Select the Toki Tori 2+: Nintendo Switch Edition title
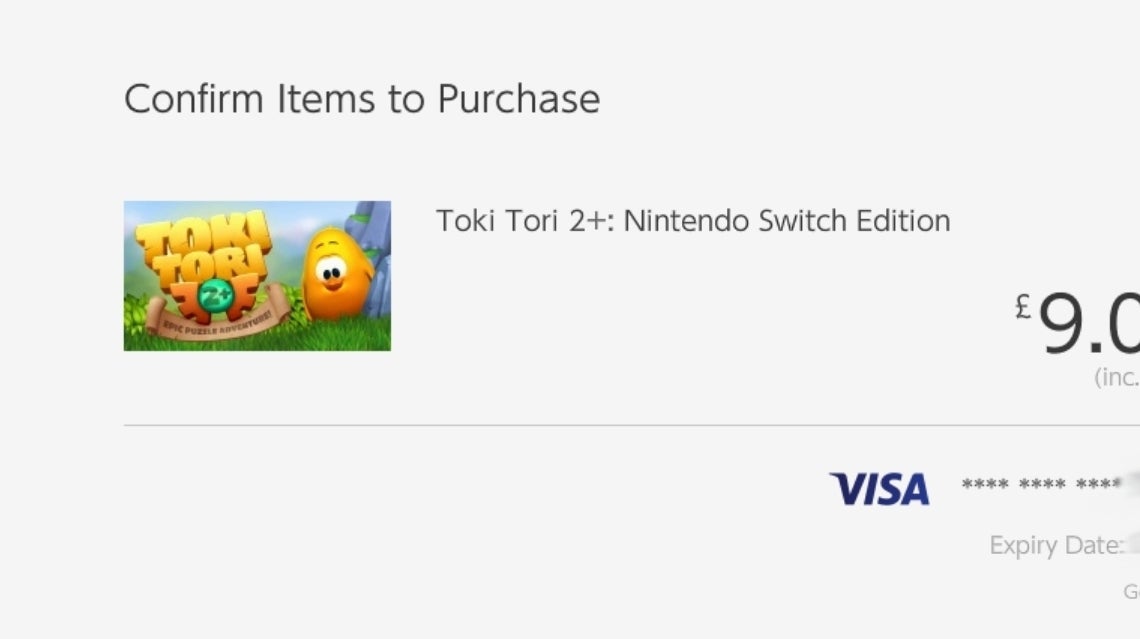The width and height of the screenshot is (1140, 639). (x=692, y=221)
